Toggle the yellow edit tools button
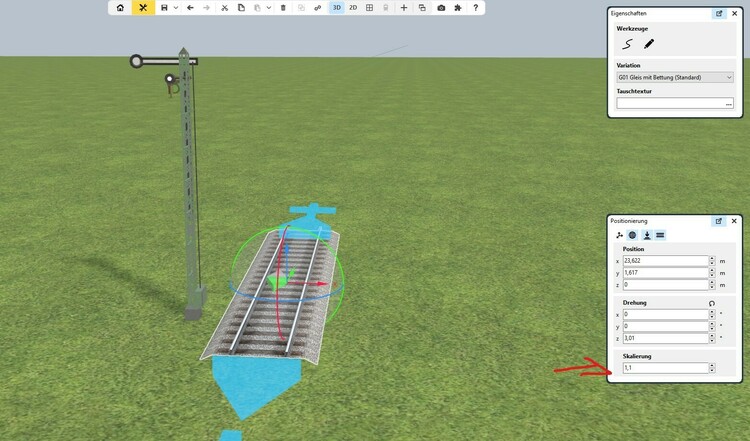The width and height of the screenshot is (750, 441). tap(143, 8)
